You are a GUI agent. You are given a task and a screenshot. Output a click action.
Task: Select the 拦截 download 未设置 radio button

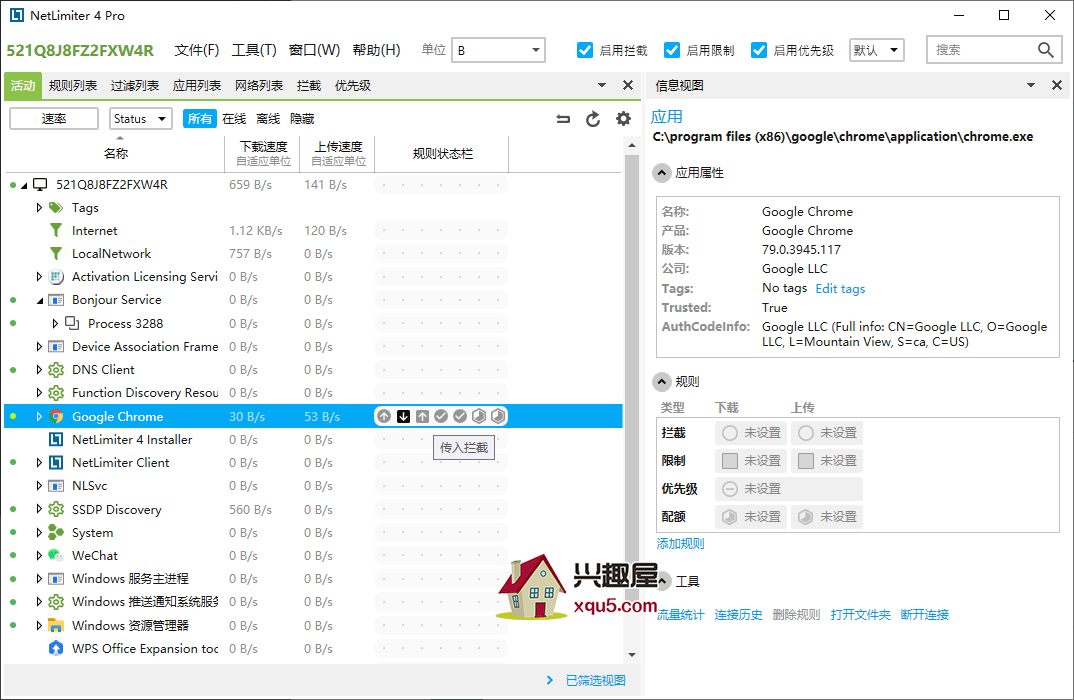tap(730, 433)
